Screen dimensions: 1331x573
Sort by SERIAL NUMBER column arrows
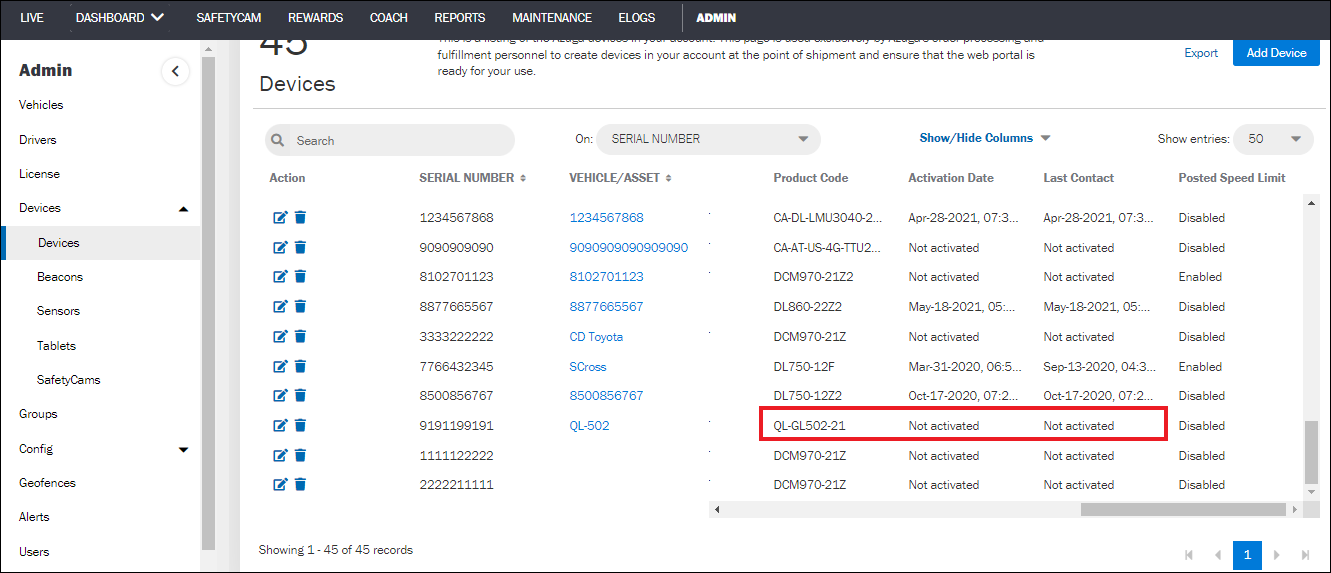tap(523, 178)
